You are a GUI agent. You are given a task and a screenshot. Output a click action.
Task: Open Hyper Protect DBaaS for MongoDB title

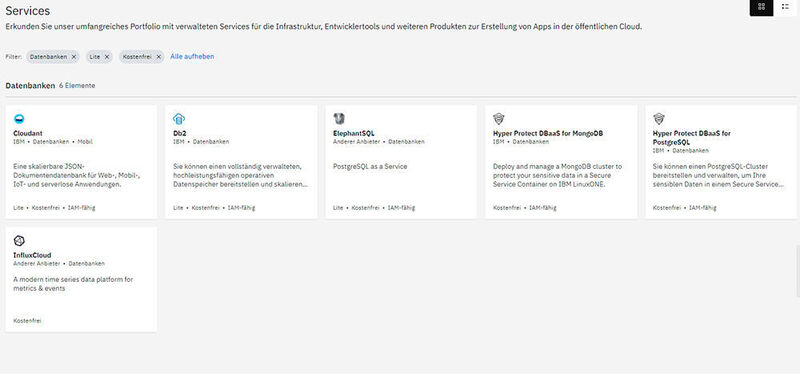pos(548,133)
